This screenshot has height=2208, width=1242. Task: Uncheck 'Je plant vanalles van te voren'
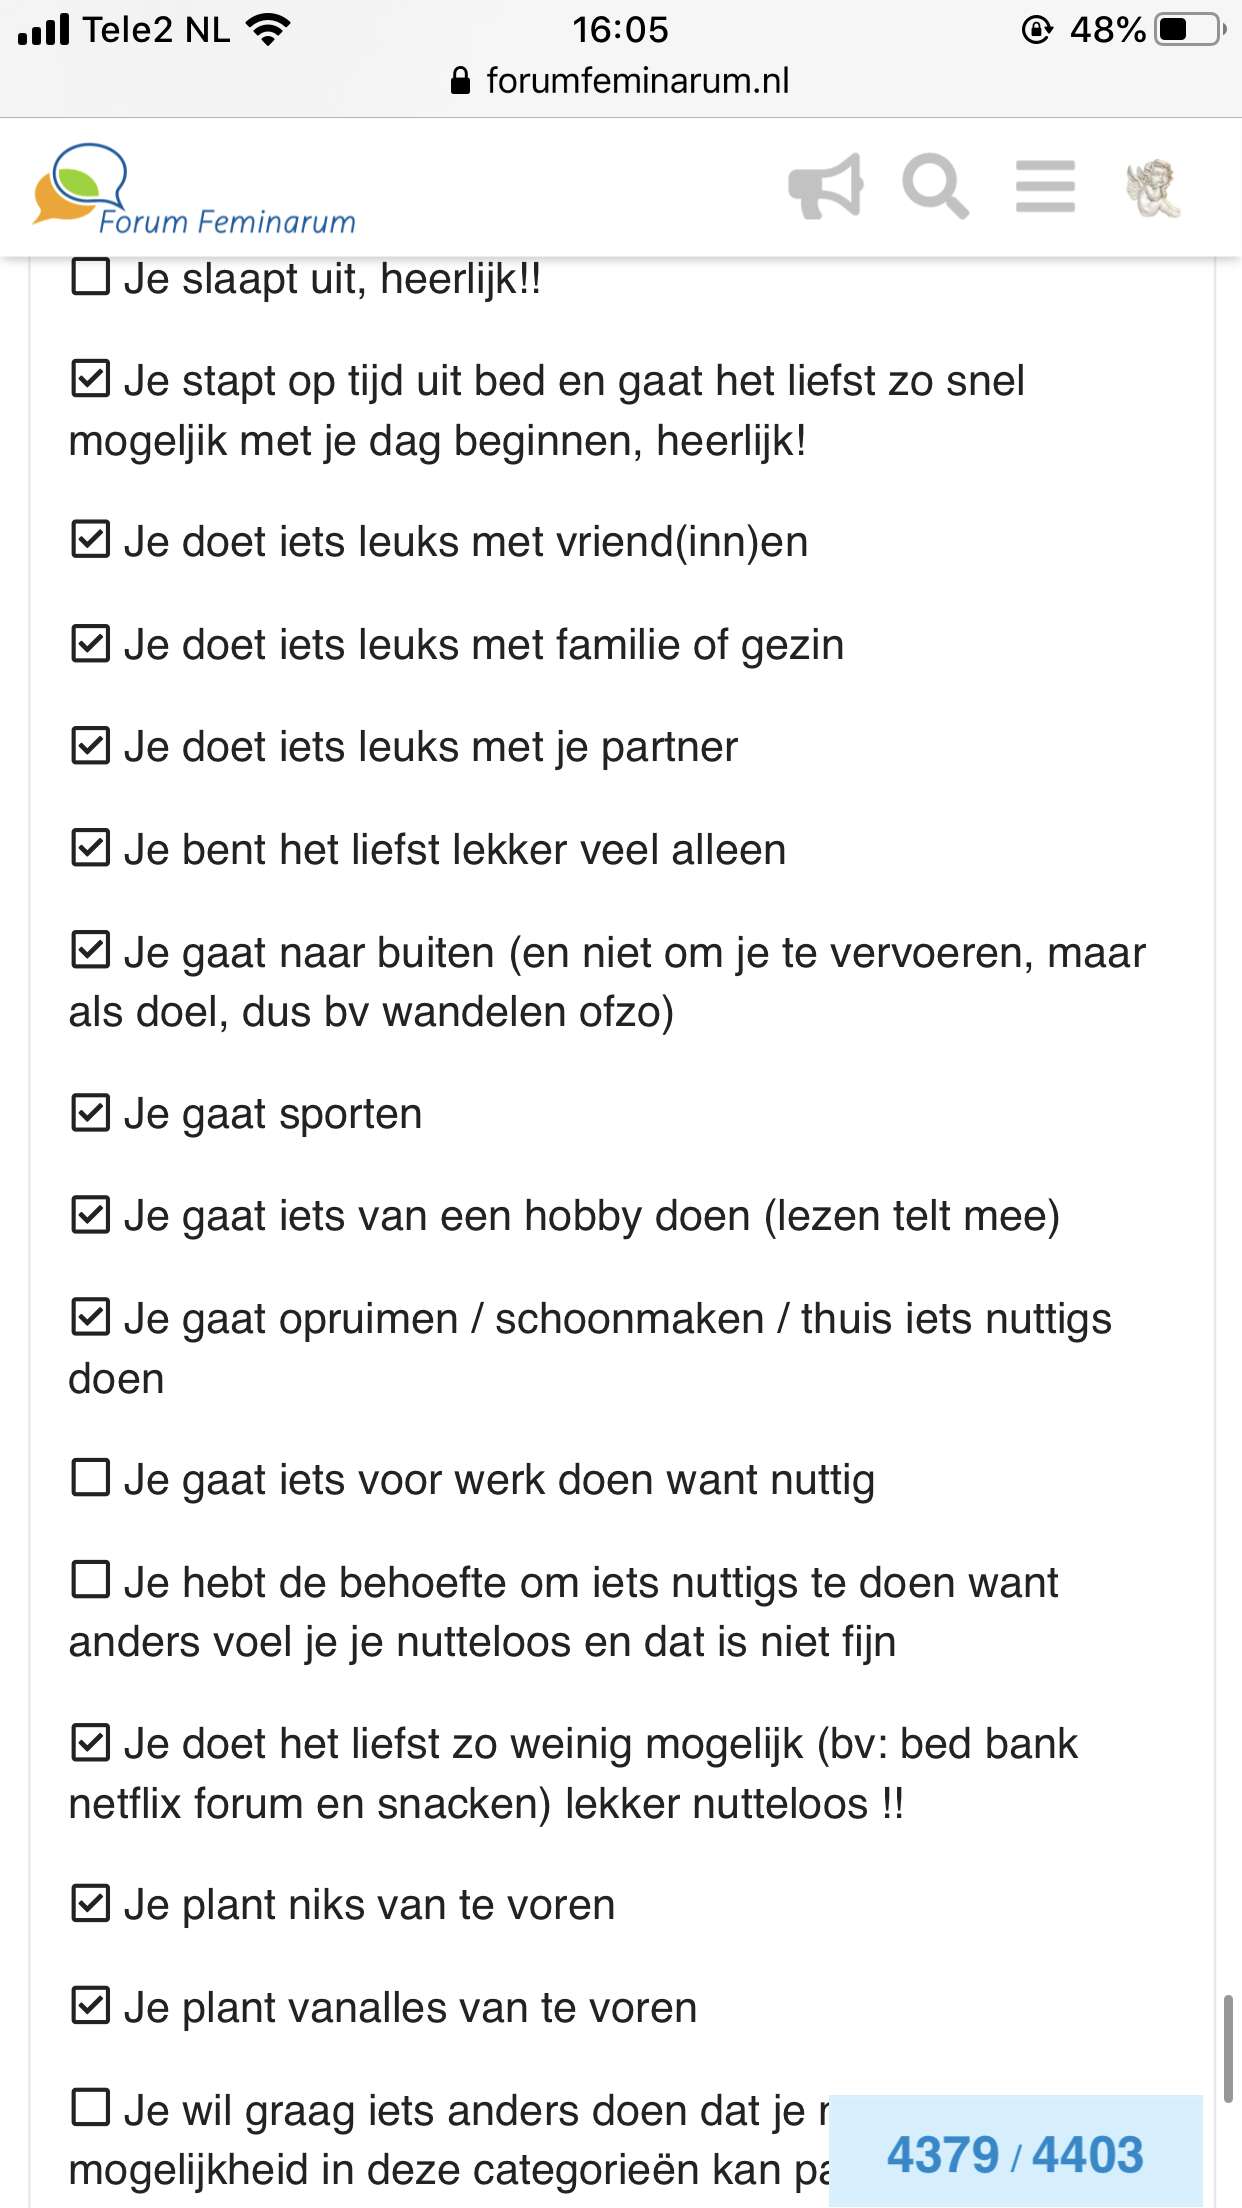coord(90,2006)
